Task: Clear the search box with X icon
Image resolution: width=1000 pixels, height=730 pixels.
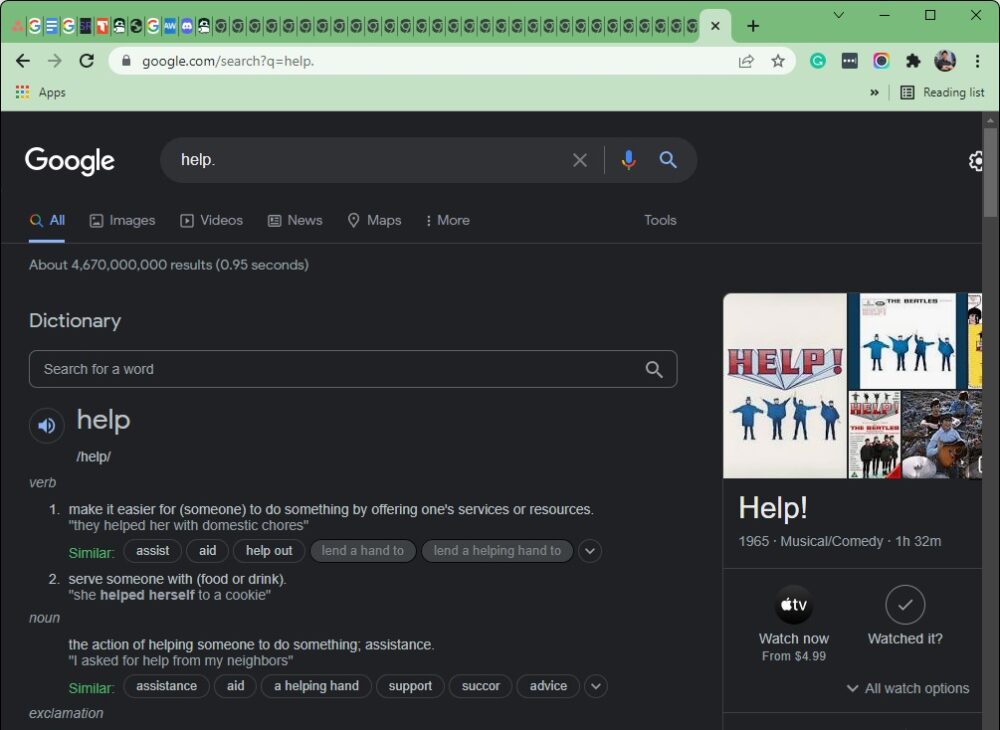Action: (580, 160)
